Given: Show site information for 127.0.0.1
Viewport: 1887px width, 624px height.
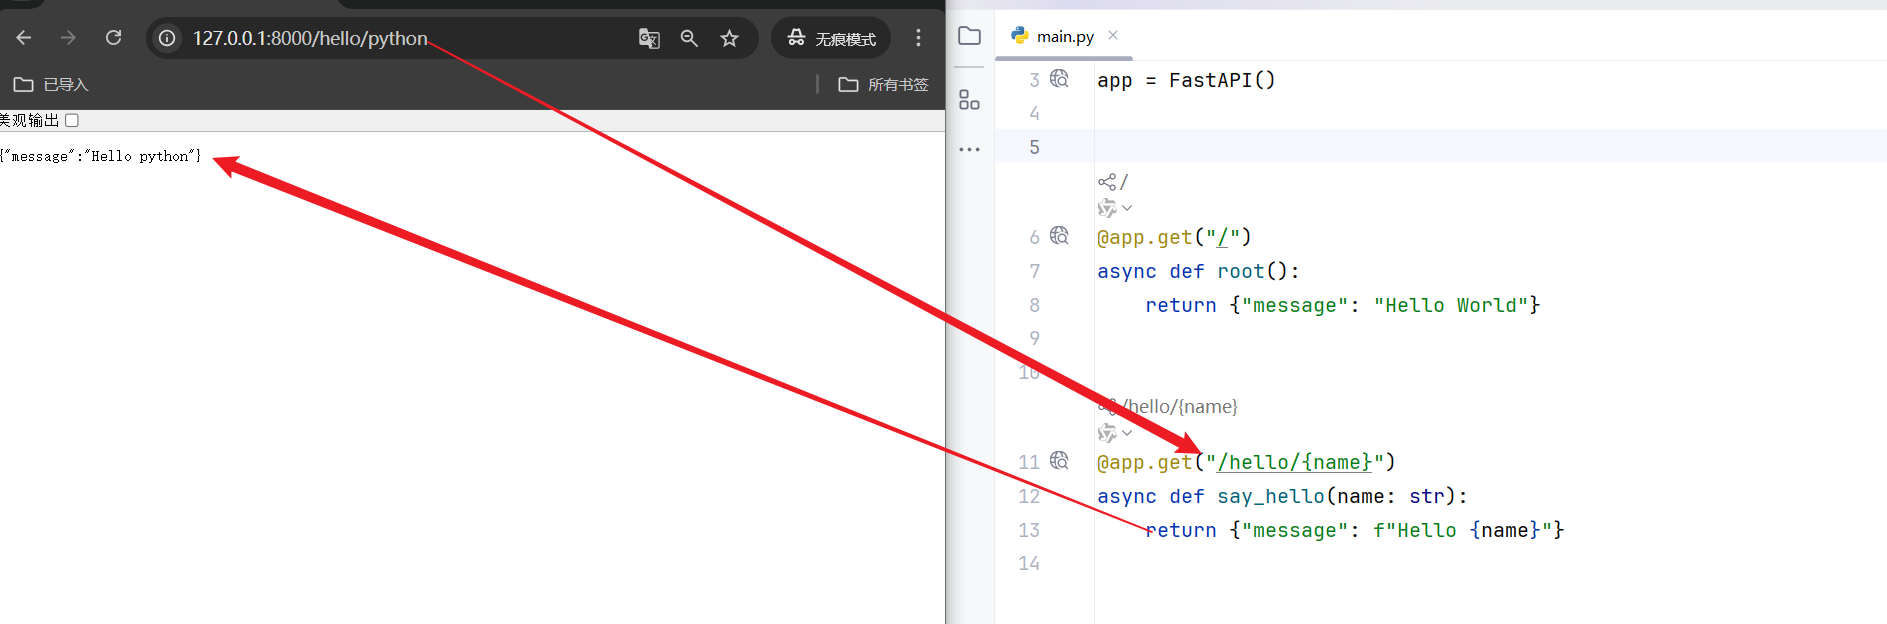Looking at the screenshot, I should coord(168,38).
